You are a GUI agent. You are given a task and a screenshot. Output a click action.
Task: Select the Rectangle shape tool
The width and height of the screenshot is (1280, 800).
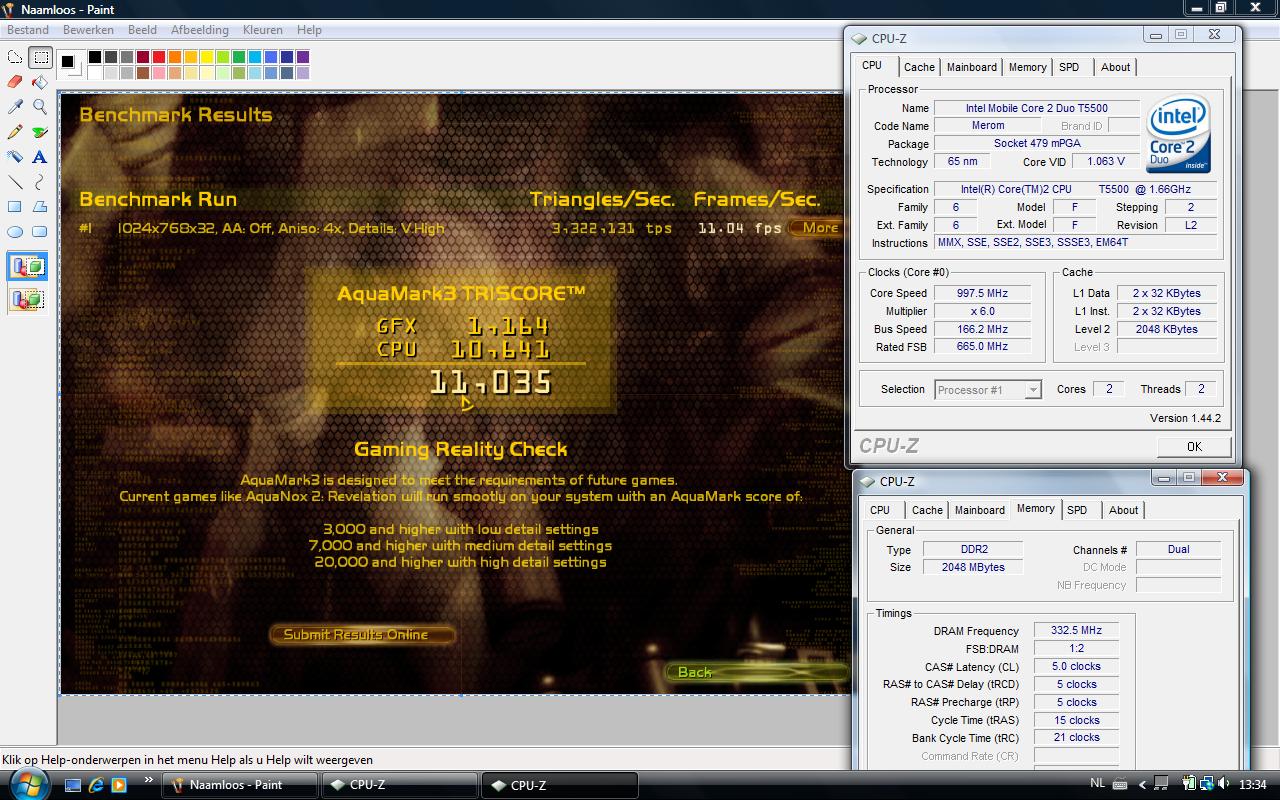click(15, 207)
